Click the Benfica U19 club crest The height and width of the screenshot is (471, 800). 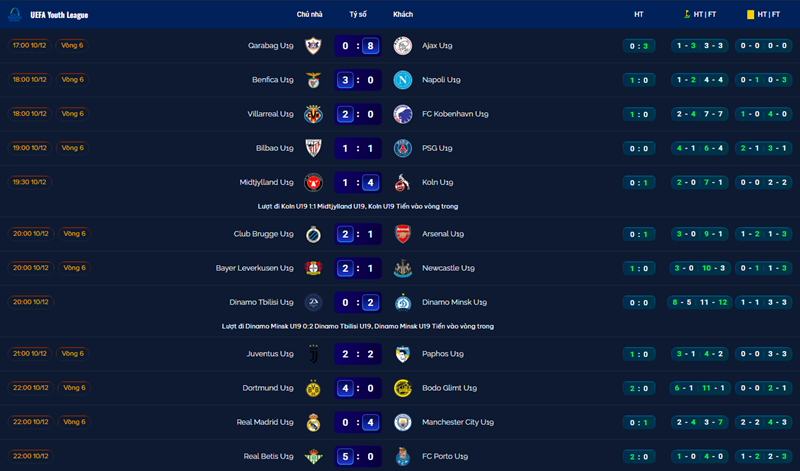(313, 79)
